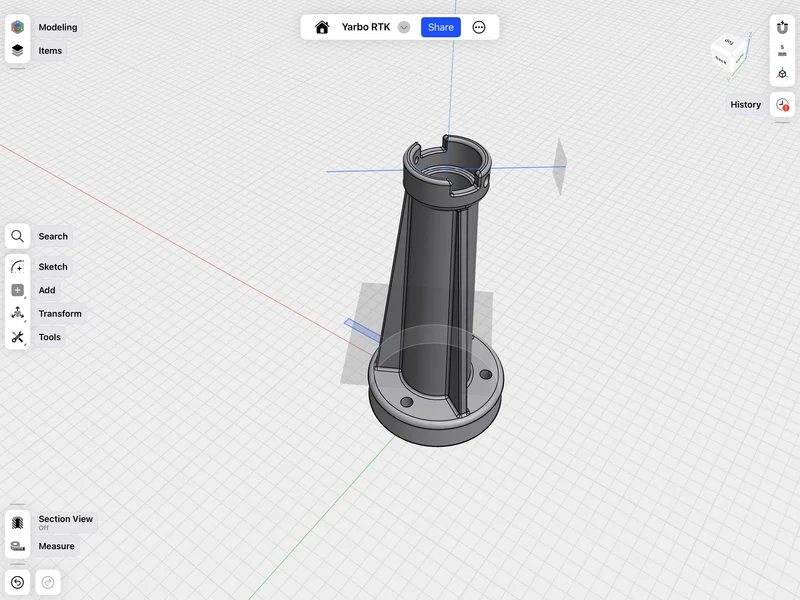Screen dimensions: 800x600
Task: Open the Add plus icon
Action: point(17,290)
